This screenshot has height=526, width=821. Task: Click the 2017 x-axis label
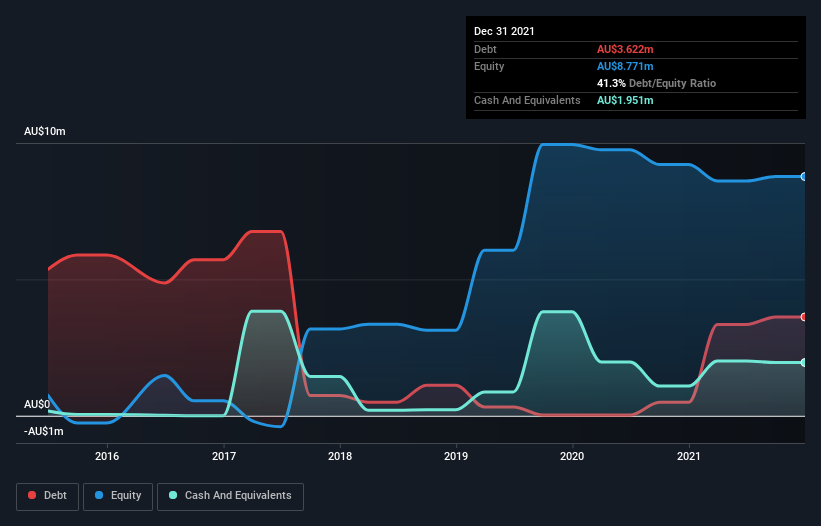[224, 456]
